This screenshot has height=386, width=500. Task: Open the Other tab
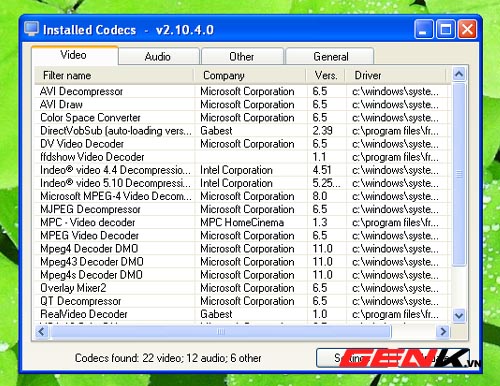[242, 57]
